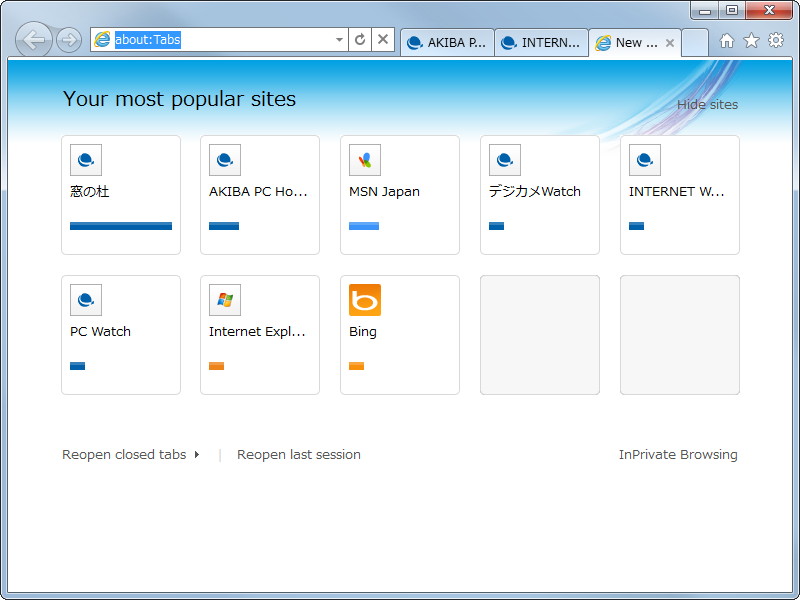Screen dimensions: 800x600
Task: Refresh the current page
Action: click(360, 39)
